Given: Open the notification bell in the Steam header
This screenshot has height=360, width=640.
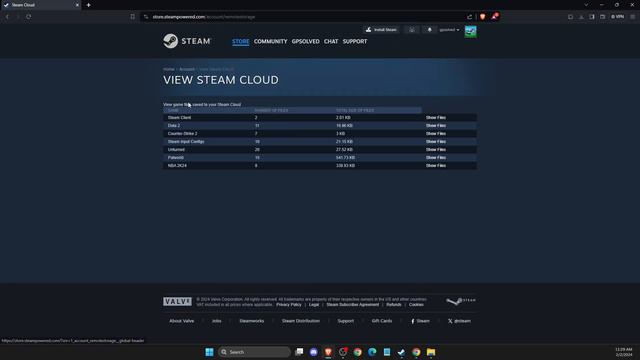Looking at the screenshot, I should 429,30.
